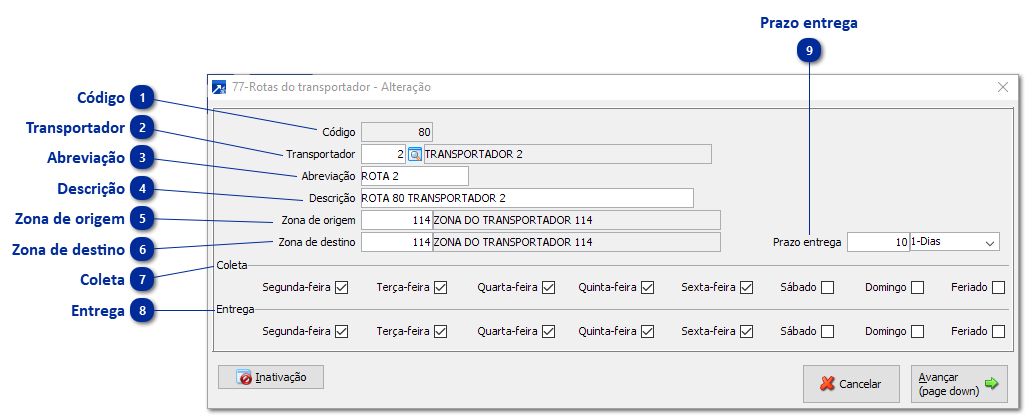Enable Domingo checkbox in Coleta section
Screen dimensions: 1032x420
pyautogui.click(x=917, y=288)
